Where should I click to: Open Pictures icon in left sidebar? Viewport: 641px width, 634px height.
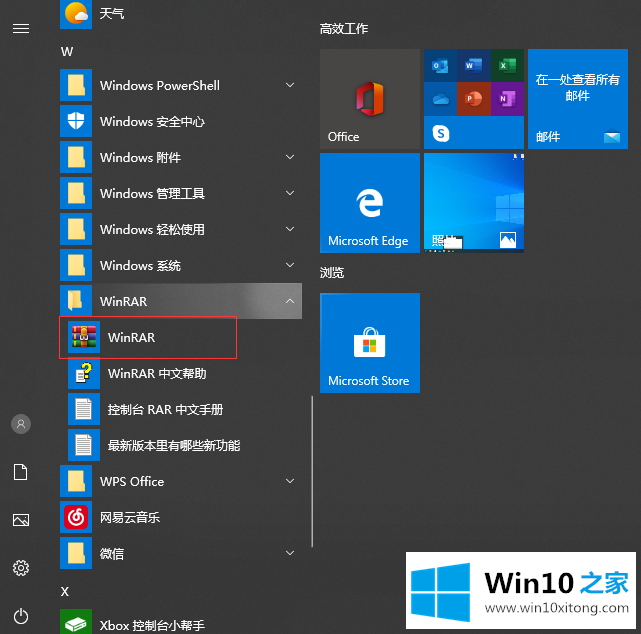(x=21, y=520)
